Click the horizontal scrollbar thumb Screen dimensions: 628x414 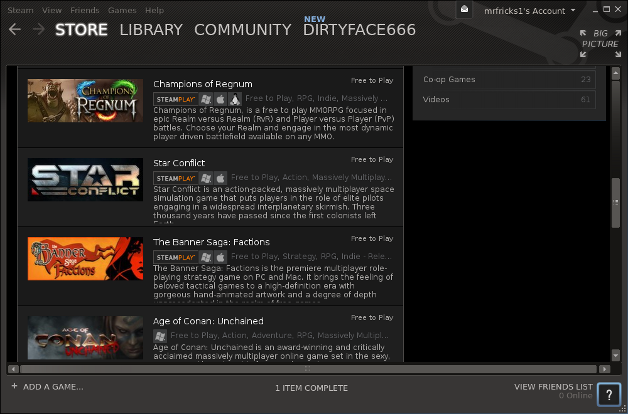click(x=308, y=369)
